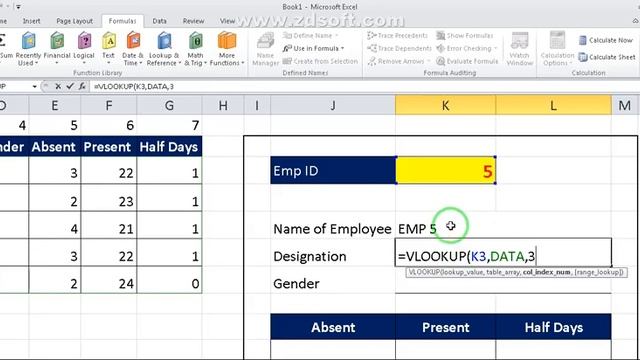Open the Watch Window
Viewport: 640px width, 360px height.
click(520, 49)
